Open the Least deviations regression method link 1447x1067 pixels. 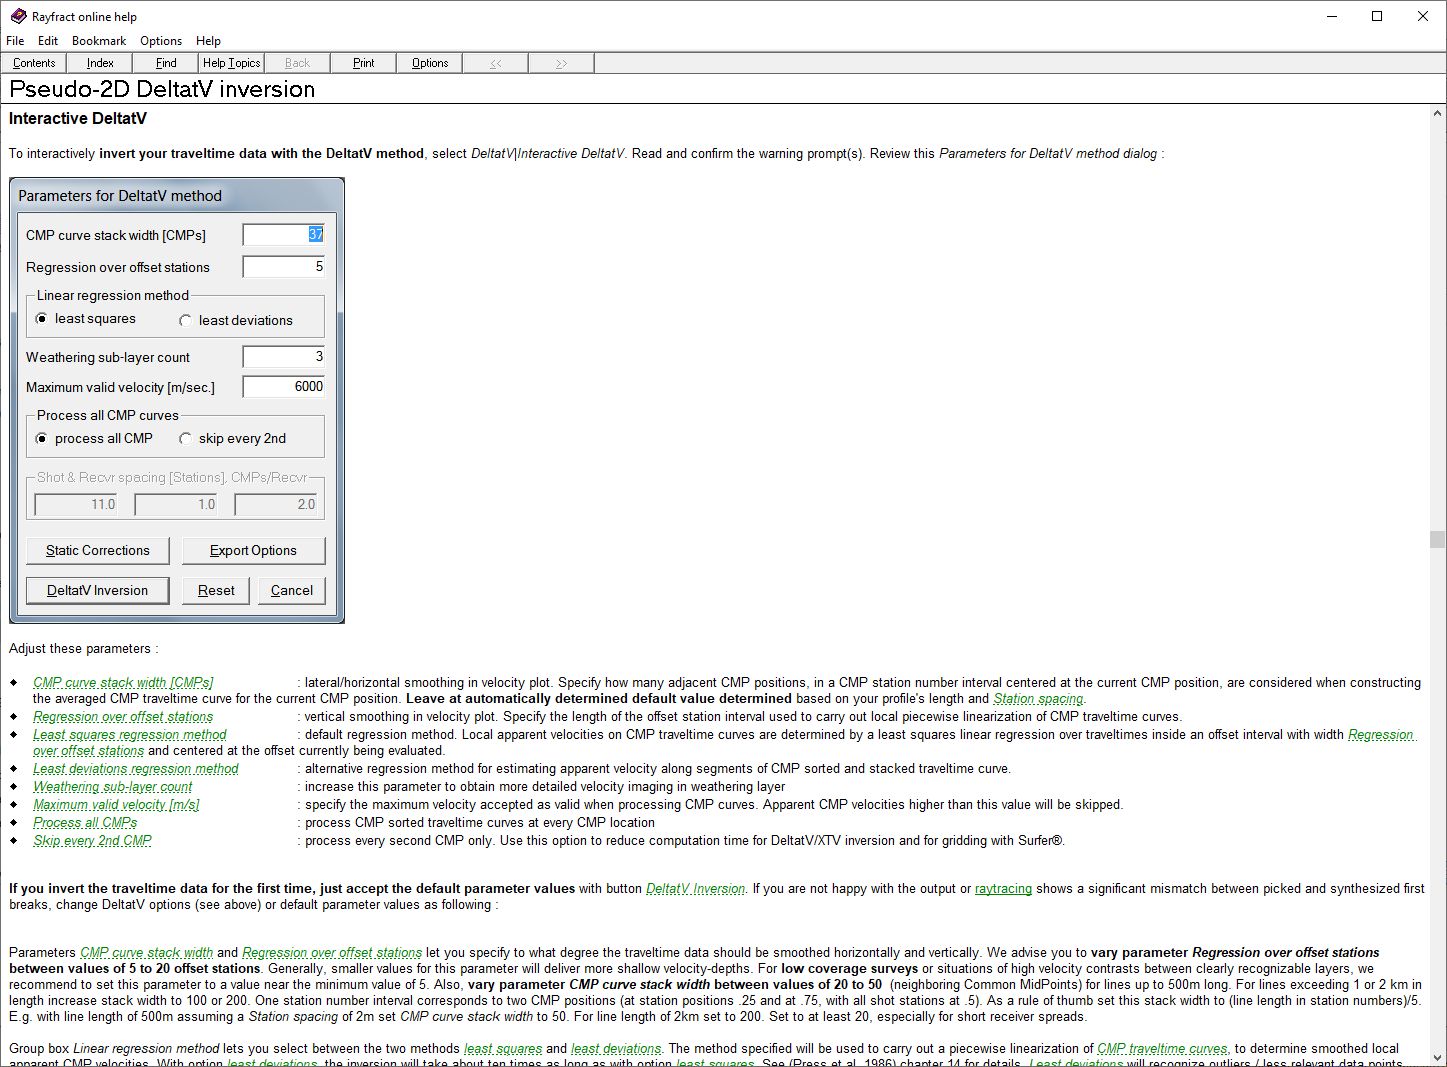(x=136, y=769)
